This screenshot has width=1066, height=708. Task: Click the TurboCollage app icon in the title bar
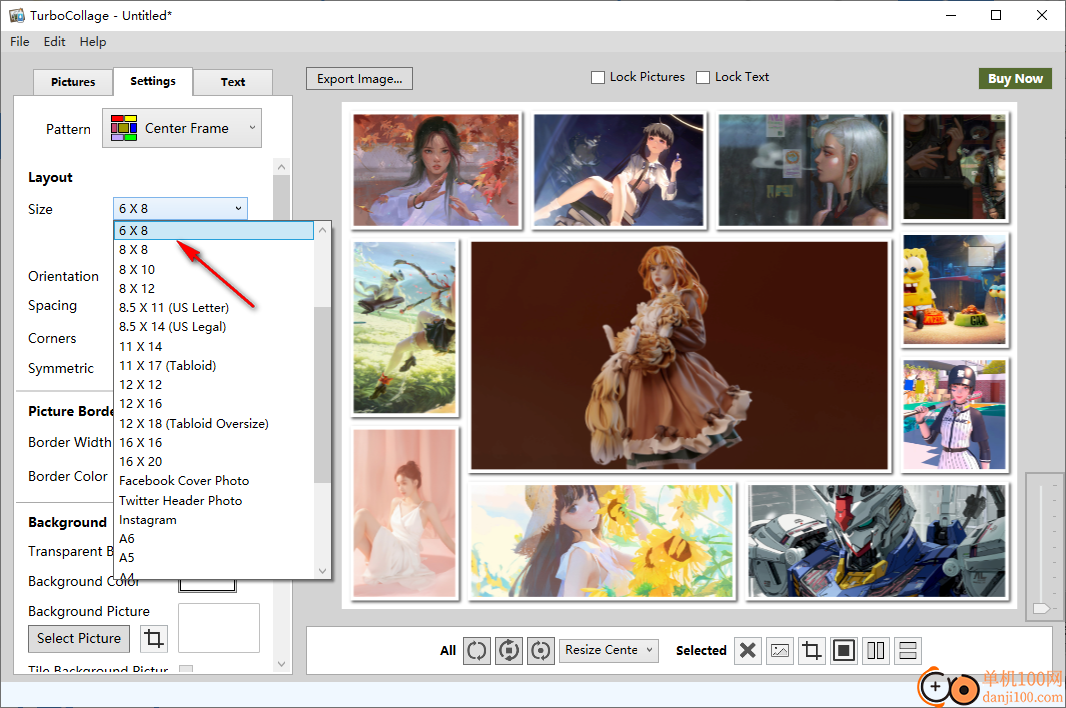pos(16,15)
